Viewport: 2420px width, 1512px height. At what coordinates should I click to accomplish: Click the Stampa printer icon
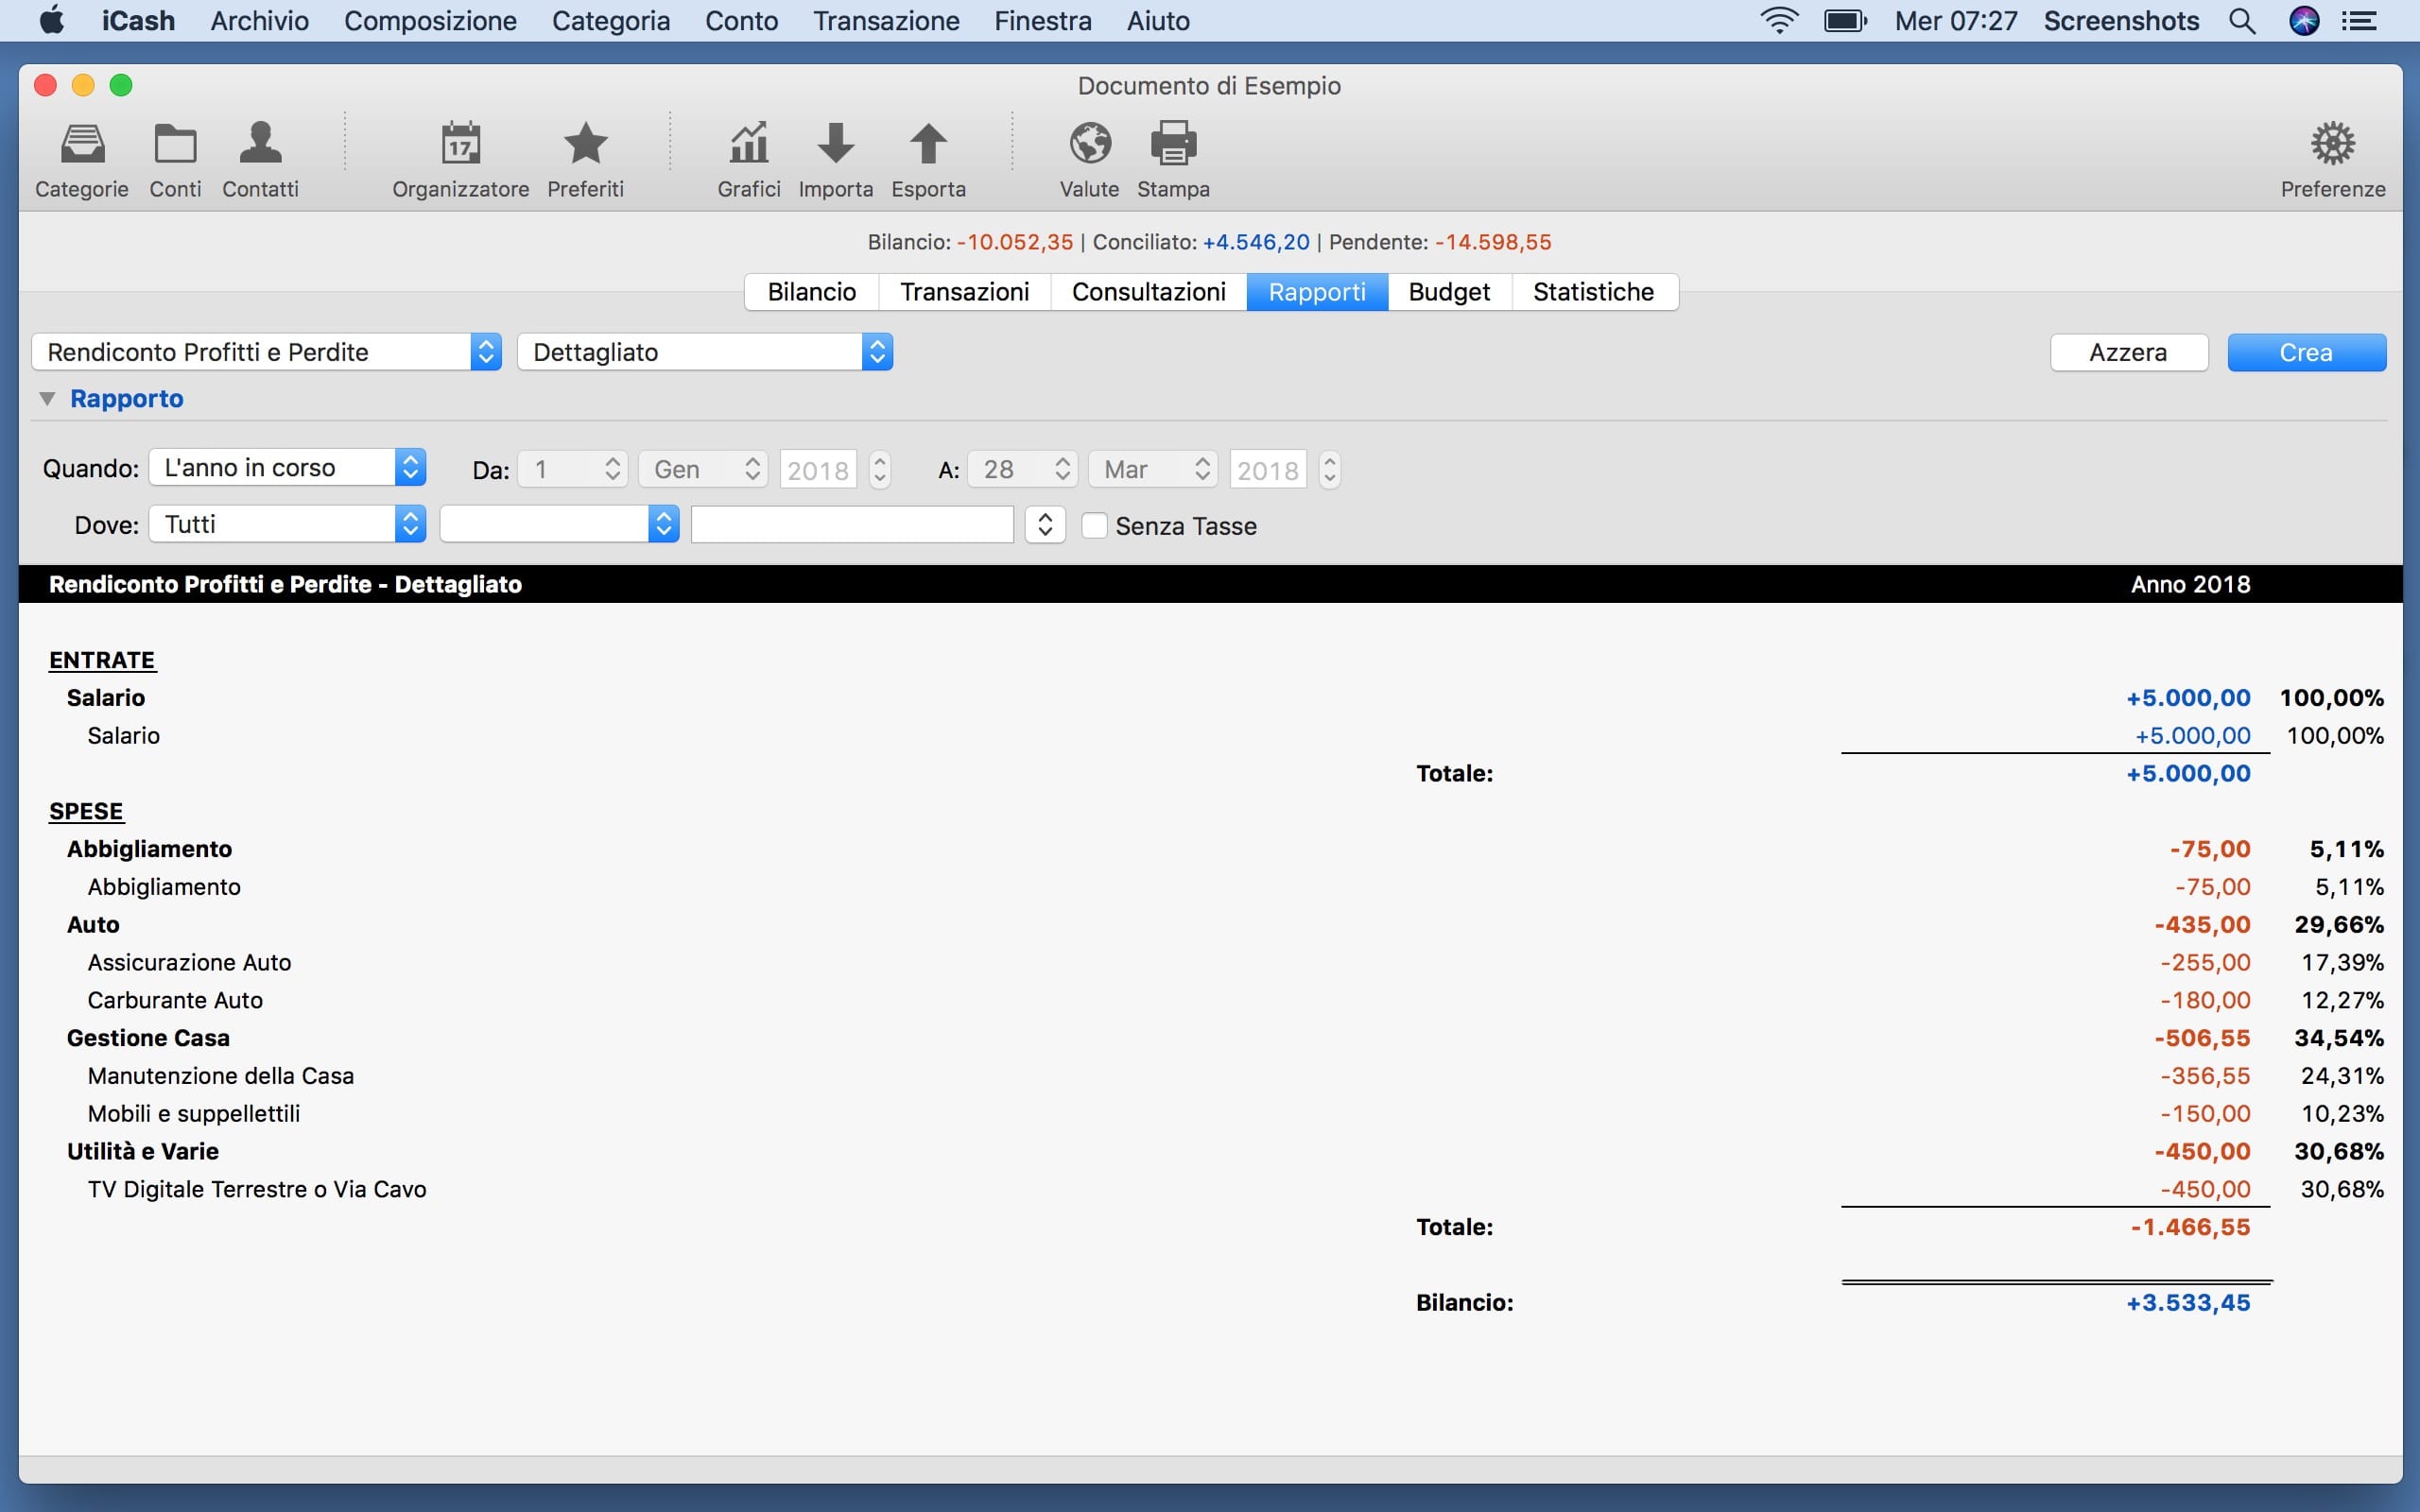point(1173,145)
